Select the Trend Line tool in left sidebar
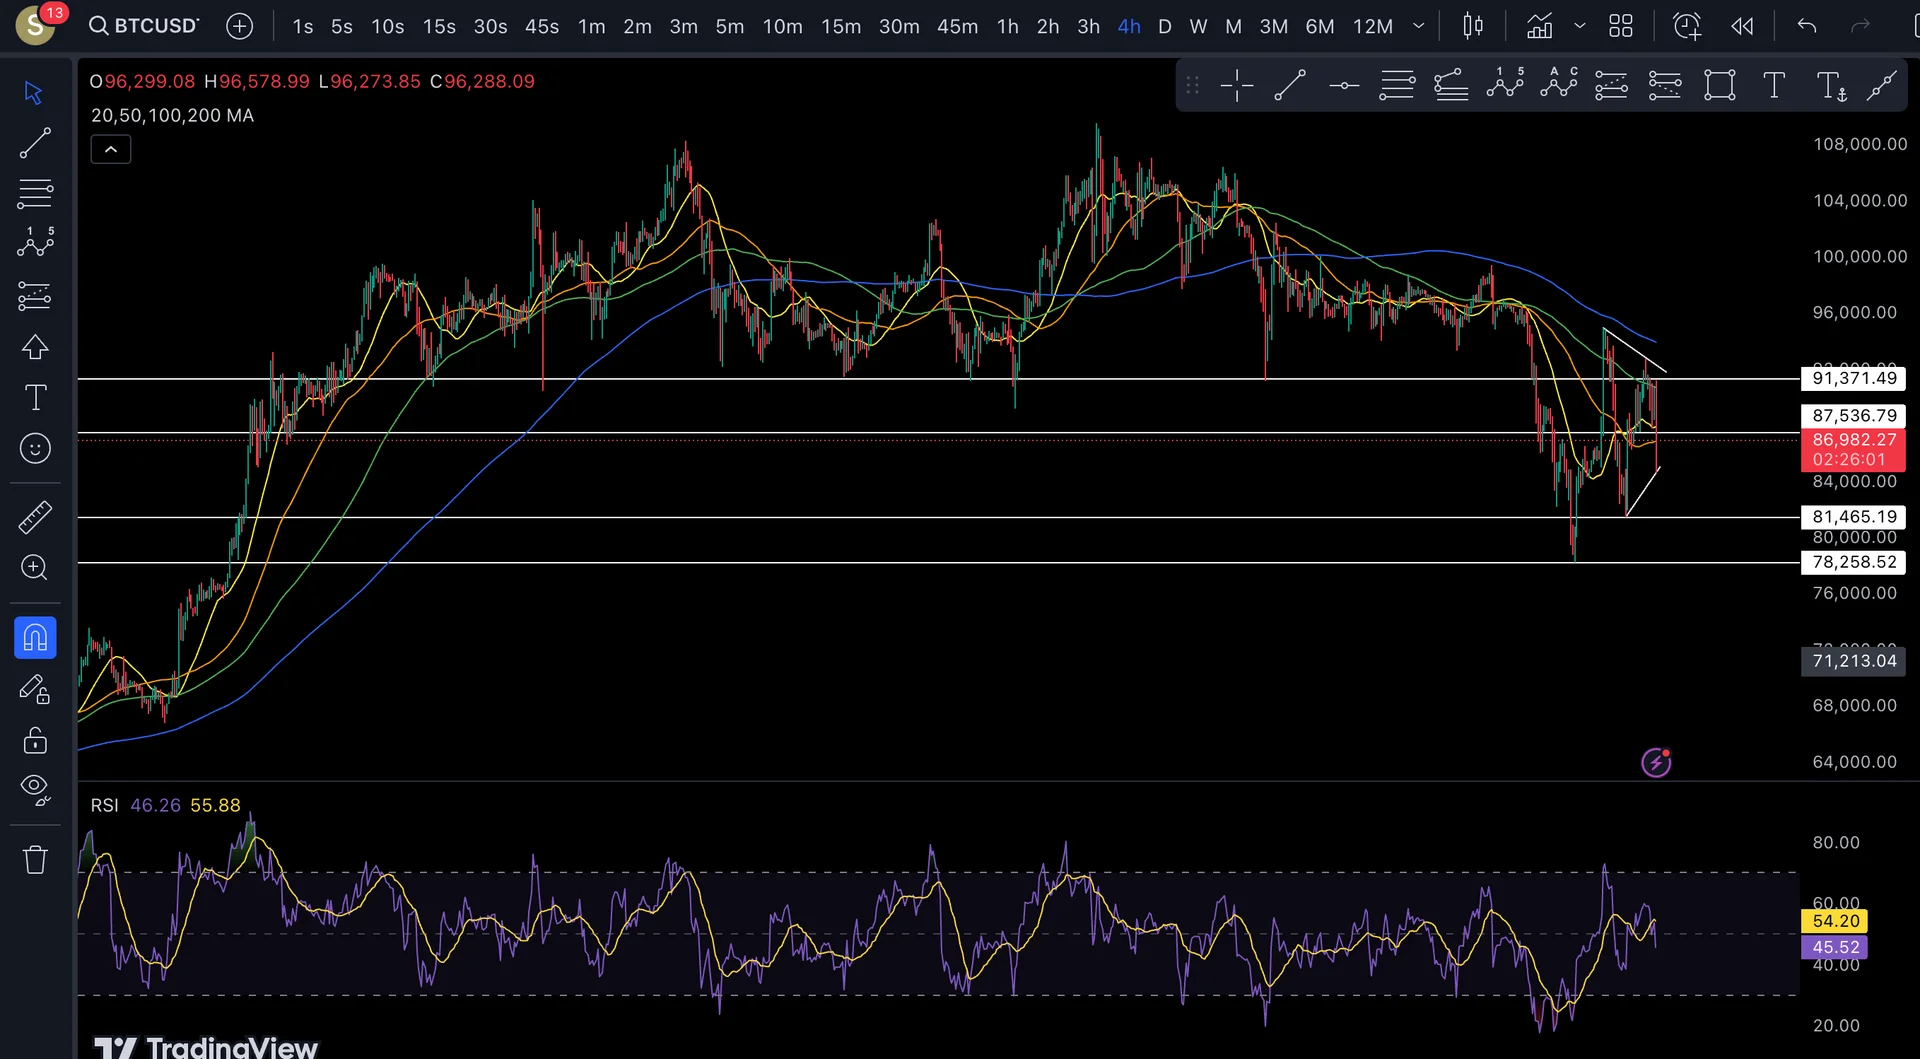The height and width of the screenshot is (1059, 1920). pyautogui.click(x=35, y=144)
